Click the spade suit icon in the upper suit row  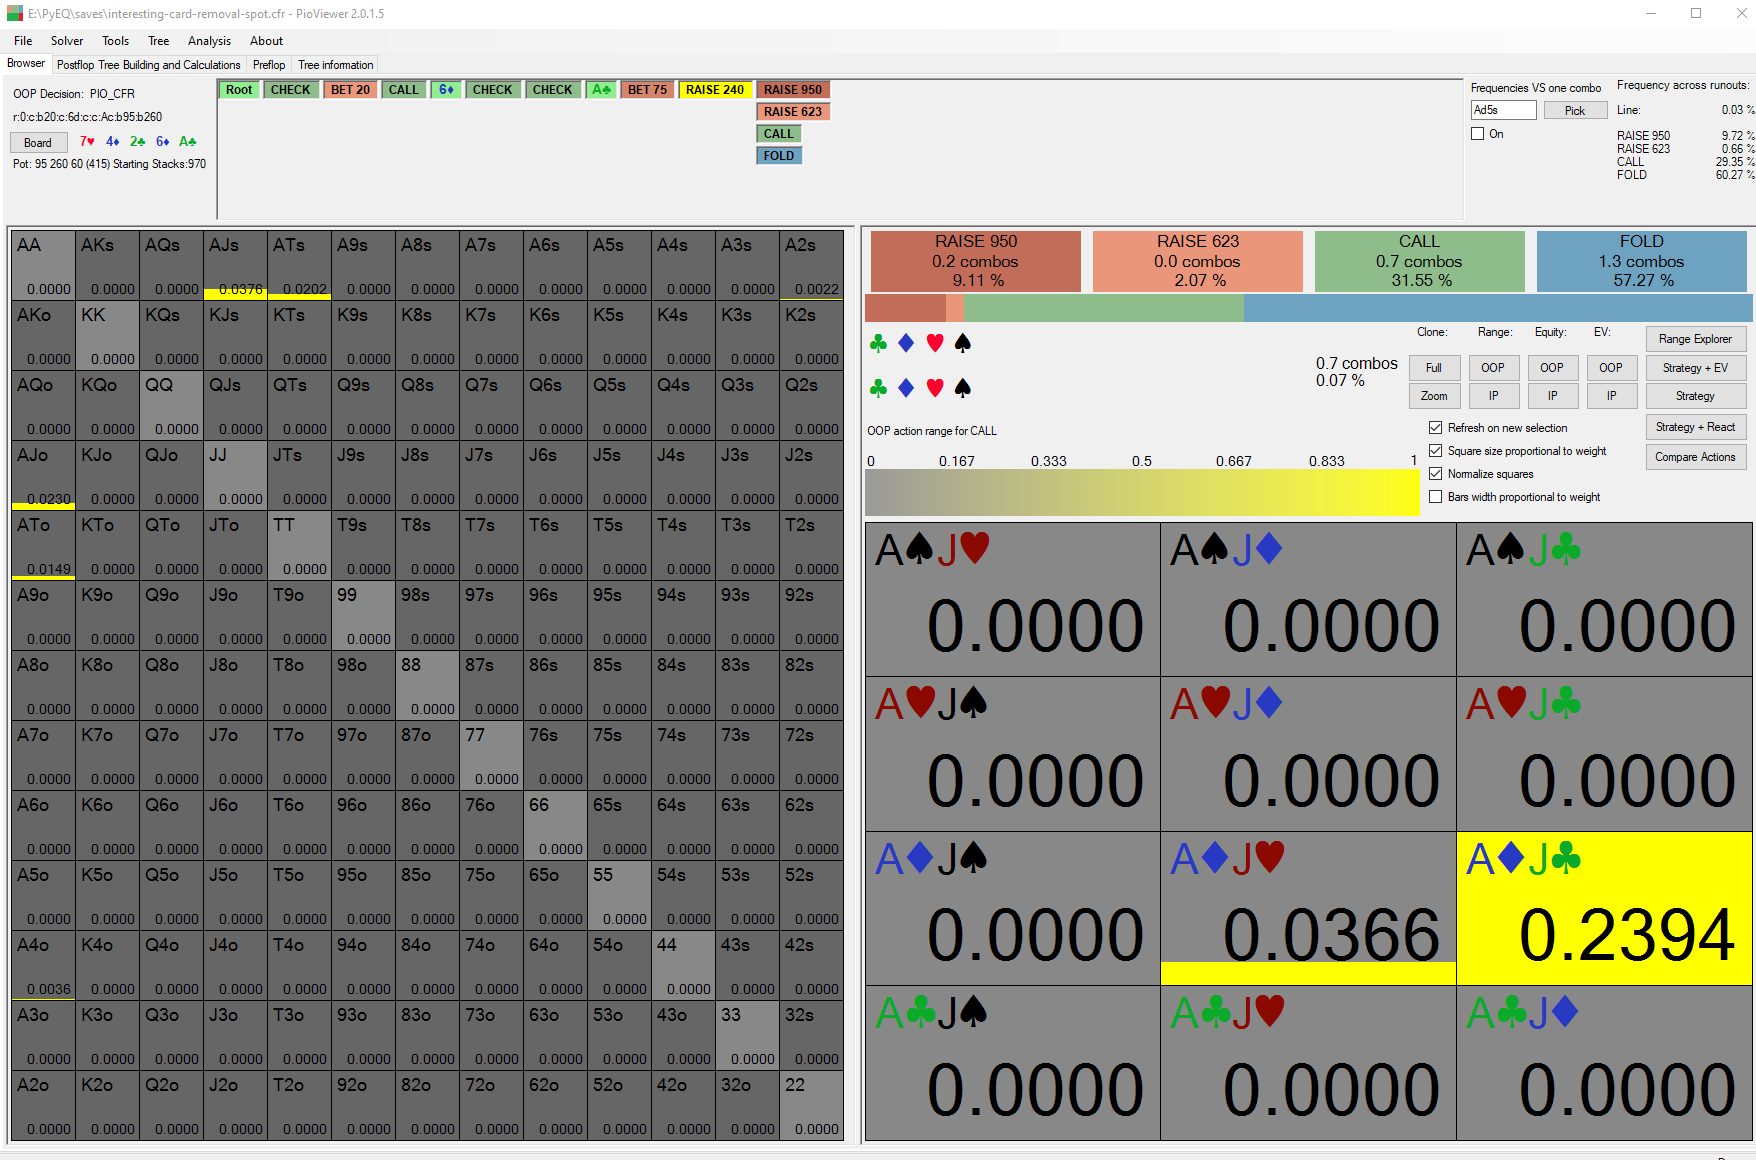pyautogui.click(x=963, y=344)
